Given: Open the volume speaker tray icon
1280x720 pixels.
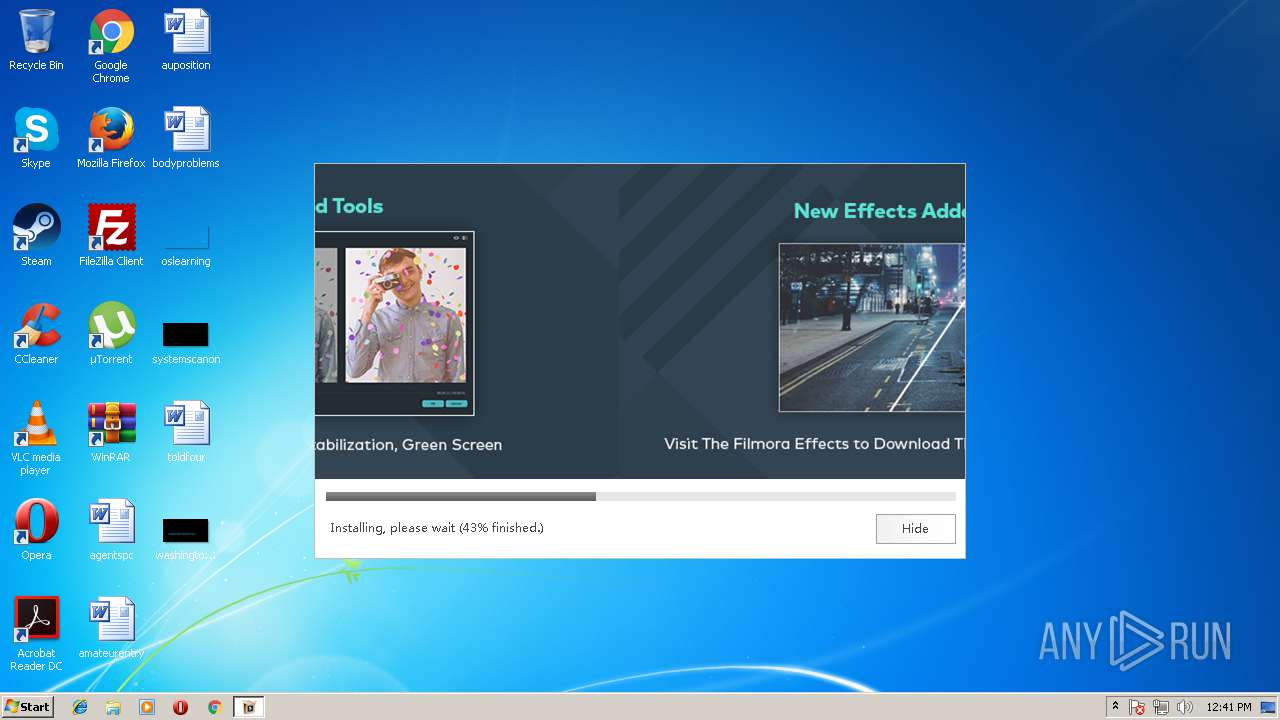Looking at the screenshot, I should click(1185, 707).
